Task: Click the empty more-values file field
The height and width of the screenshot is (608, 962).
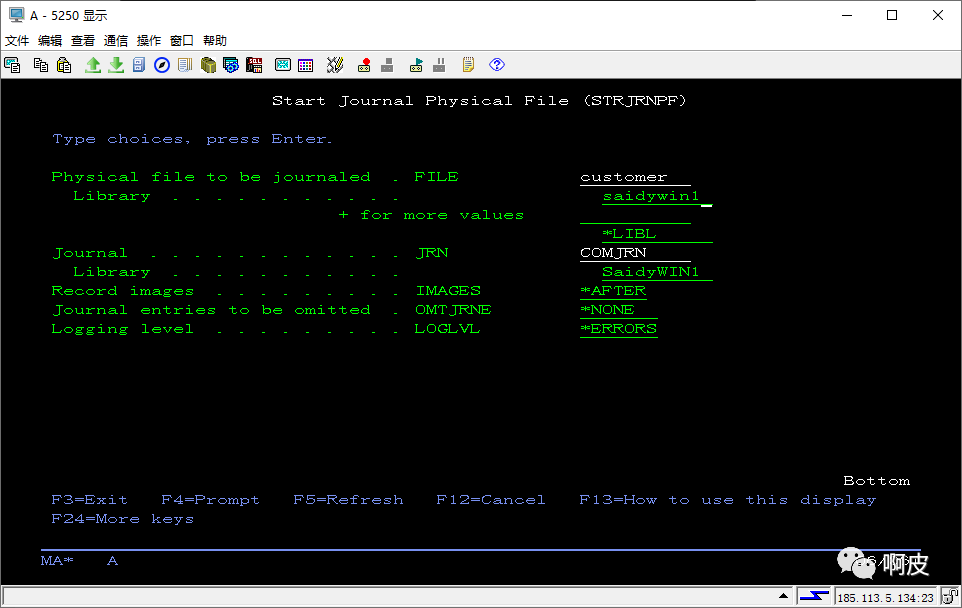Action: click(635, 215)
